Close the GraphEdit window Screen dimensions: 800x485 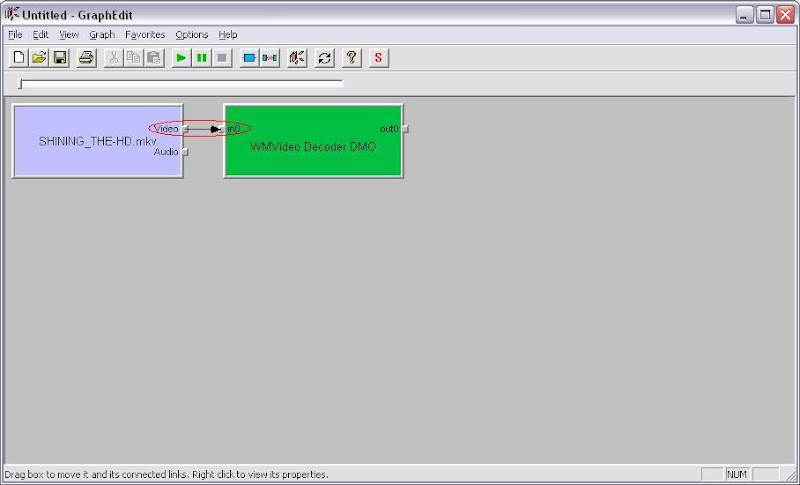[785, 15]
